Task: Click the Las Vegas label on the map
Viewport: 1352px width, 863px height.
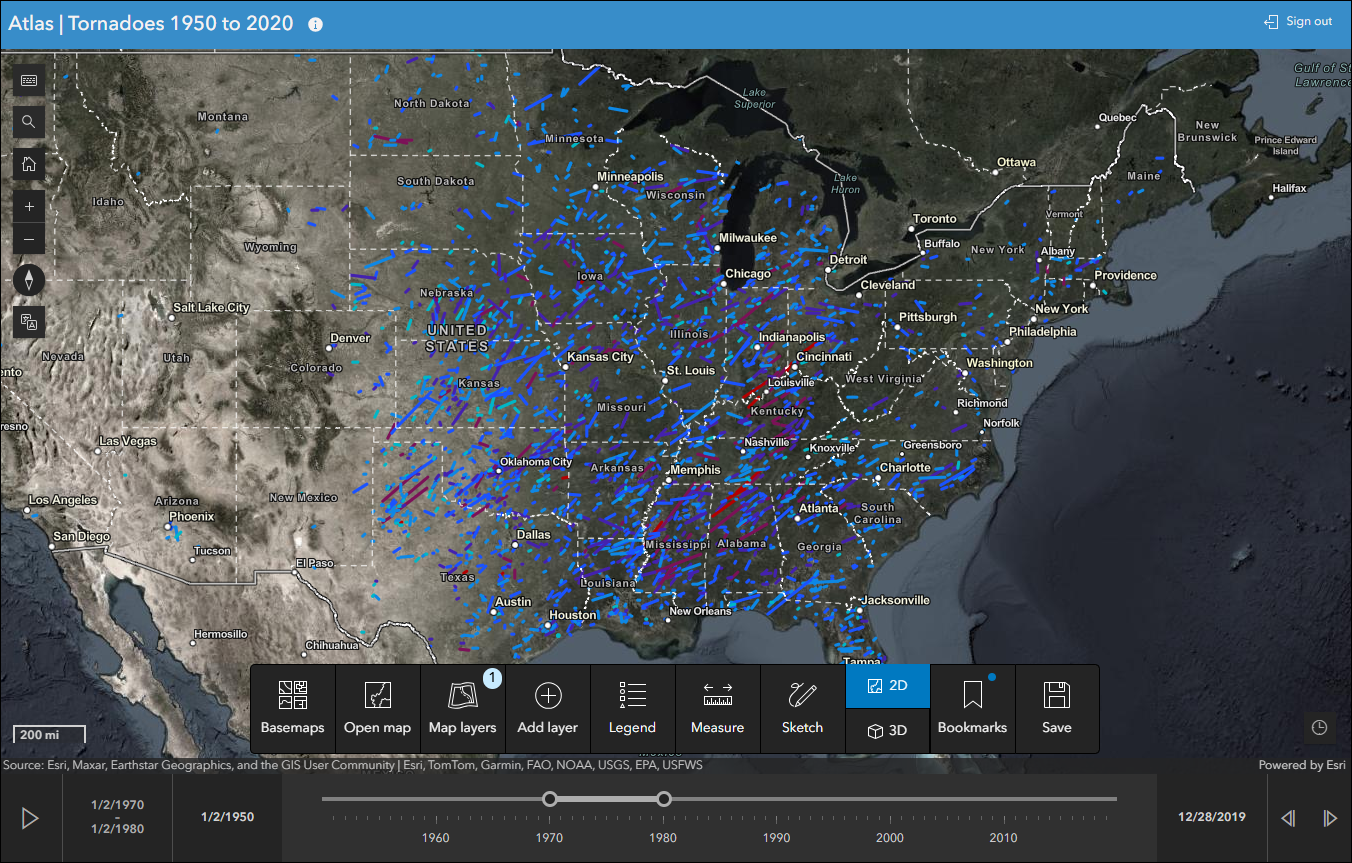Action: tap(127, 441)
